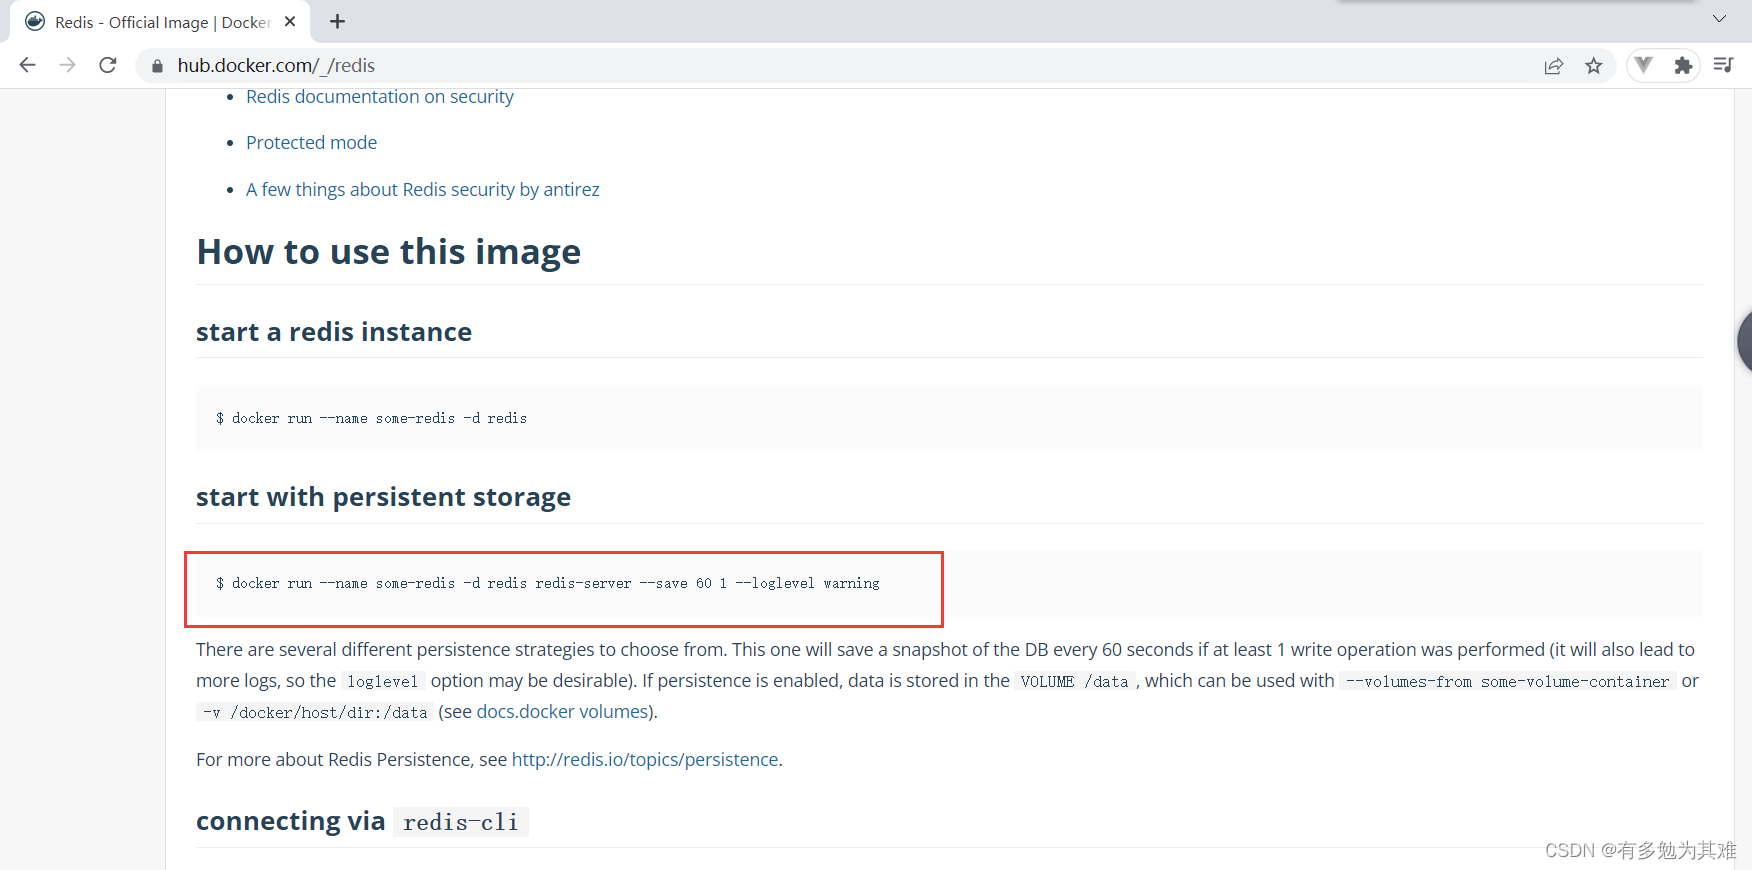1752x870 pixels.
Task: Close the Redis Official Image tab
Action: click(x=290, y=21)
